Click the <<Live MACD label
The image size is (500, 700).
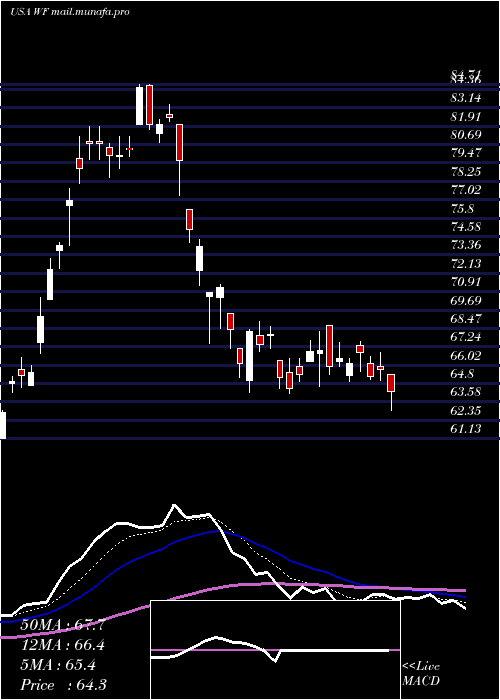coord(421,674)
